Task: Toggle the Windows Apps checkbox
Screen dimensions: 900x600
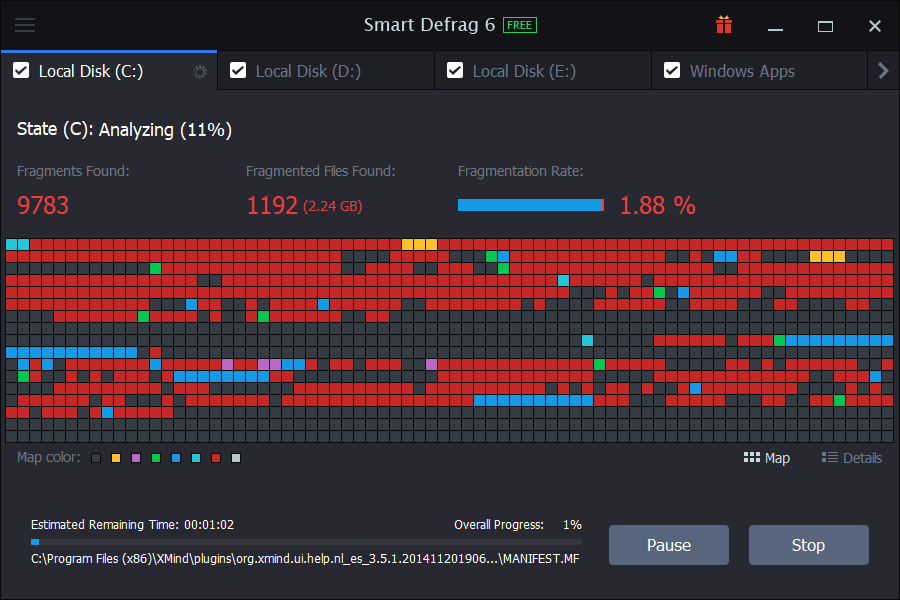Action: click(672, 71)
